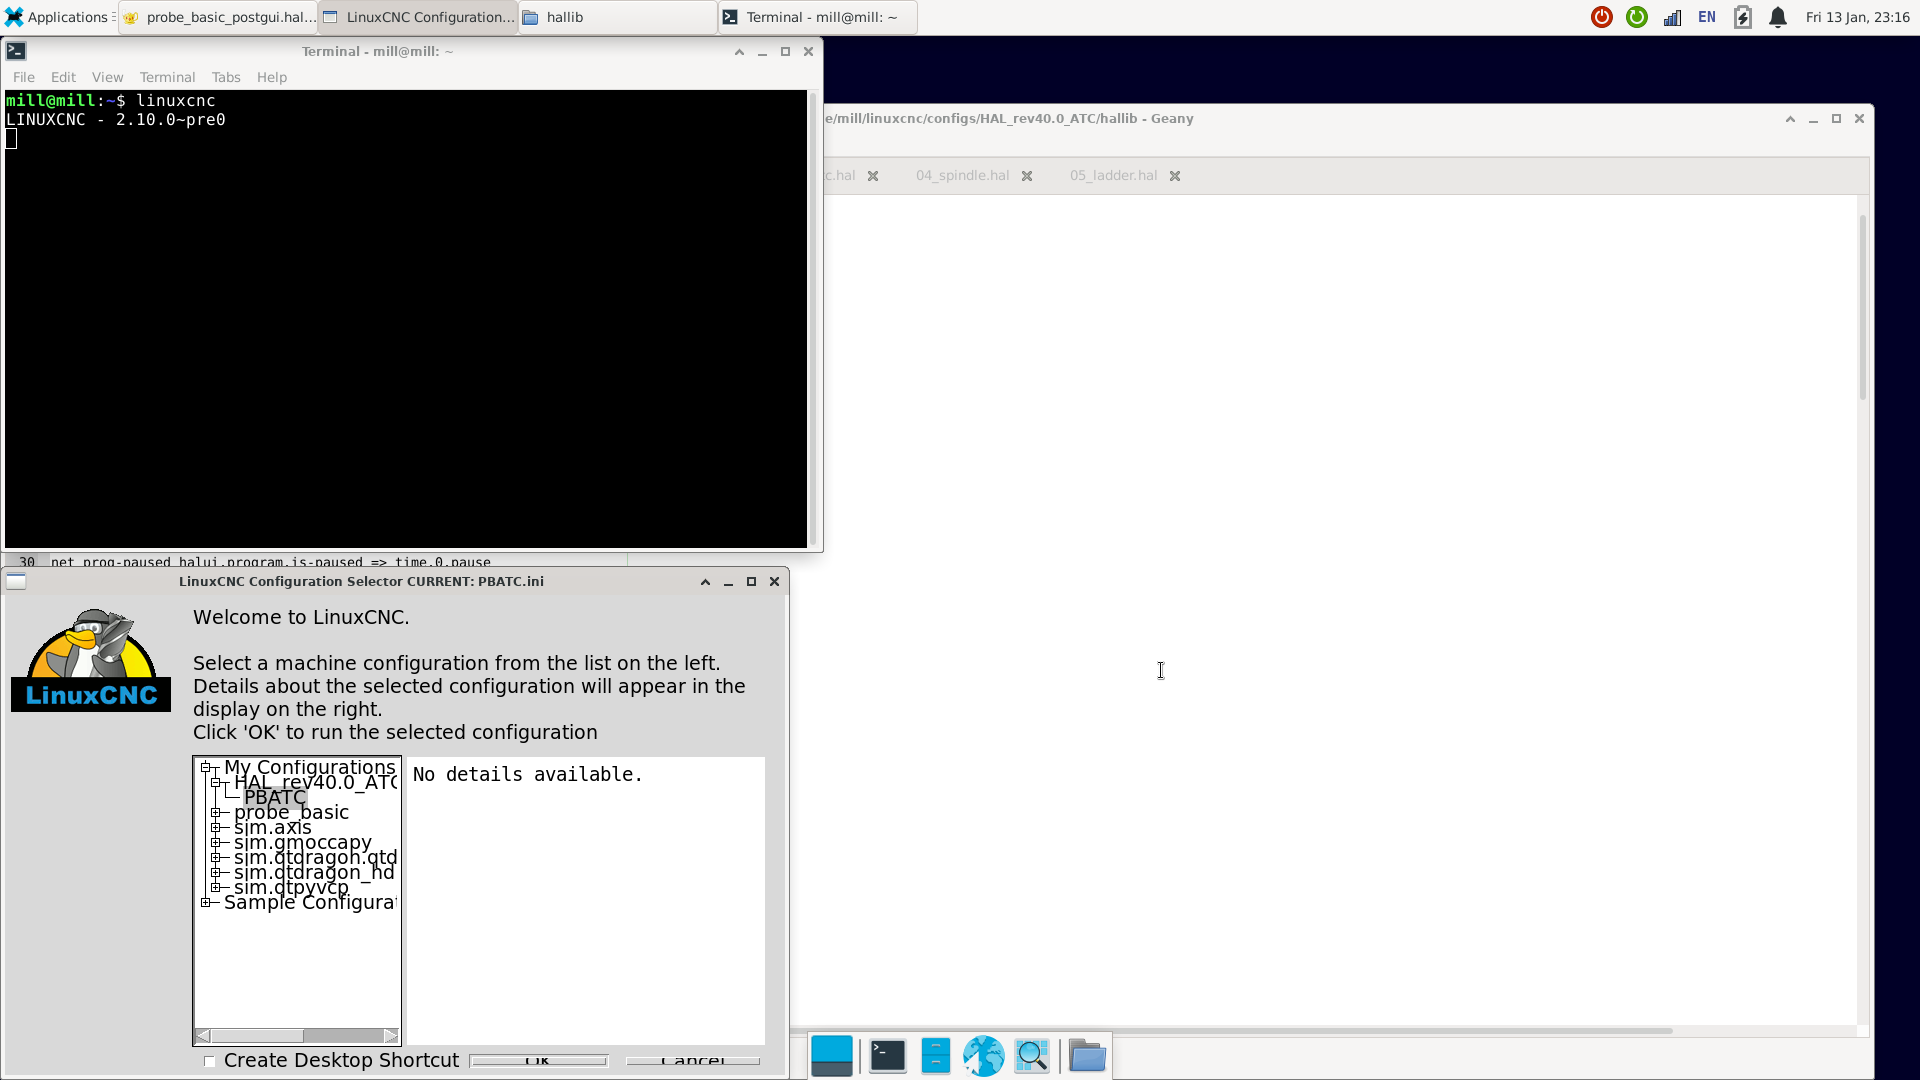
Task: Expand the sim.qtdragon.qtd tree node
Action: pos(216,858)
